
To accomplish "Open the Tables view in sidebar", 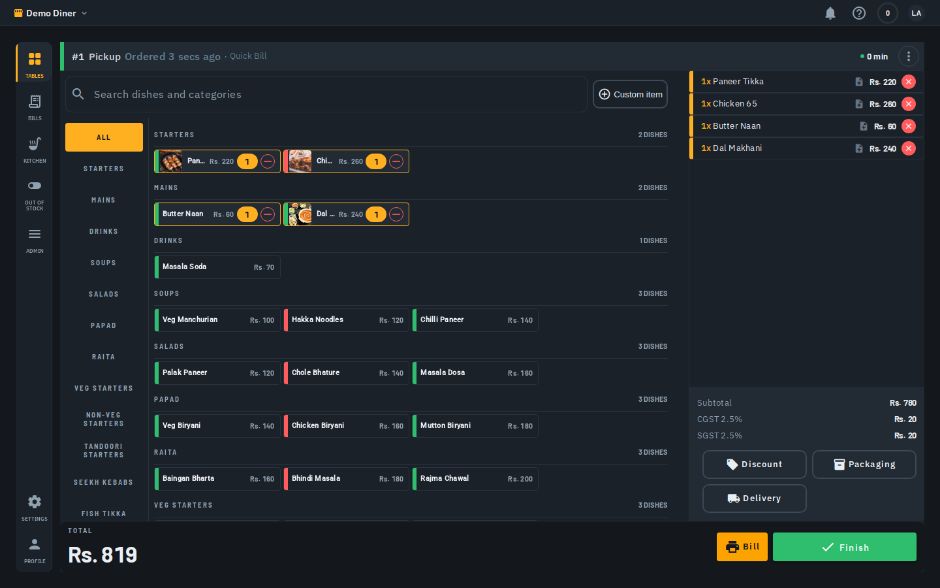I will tap(34, 64).
